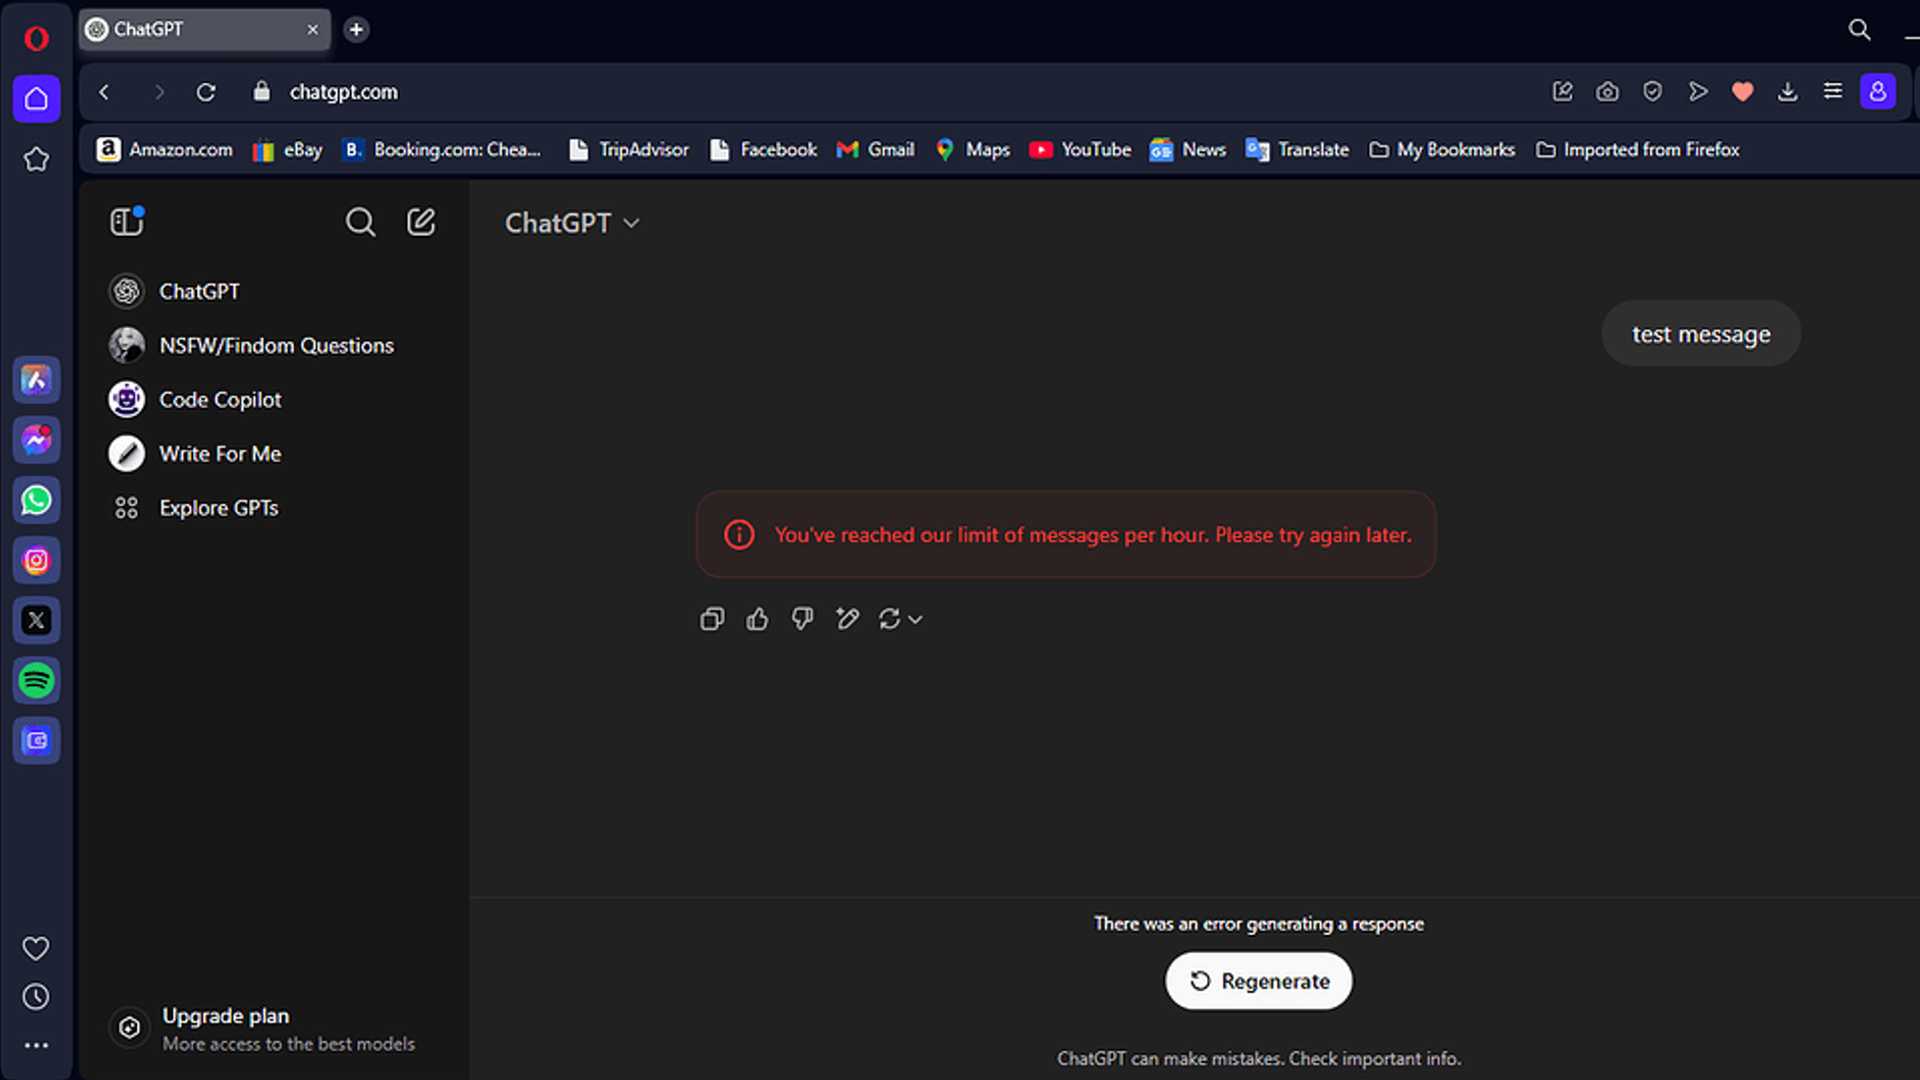Copy the response with the copy icon
This screenshot has width=1920, height=1080.
pyautogui.click(x=712, y=619)
